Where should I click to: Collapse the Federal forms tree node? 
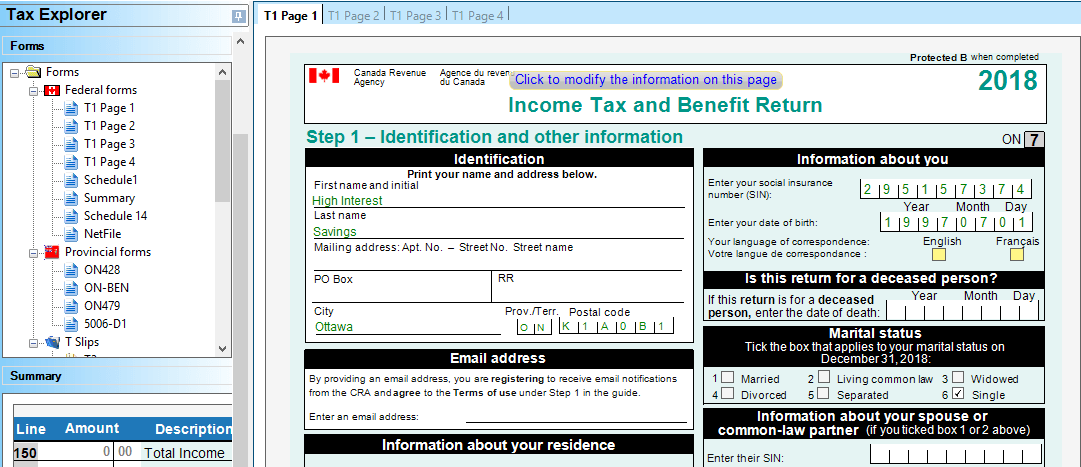(33, 90)
